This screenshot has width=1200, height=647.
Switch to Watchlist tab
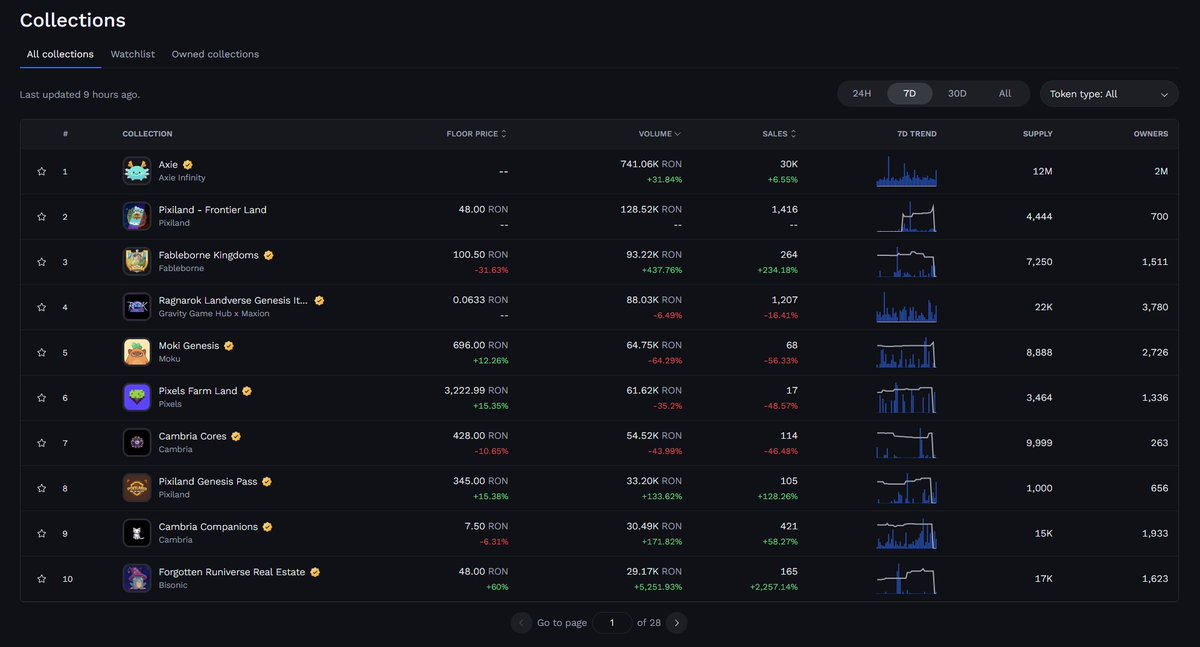tap(133, 54)
